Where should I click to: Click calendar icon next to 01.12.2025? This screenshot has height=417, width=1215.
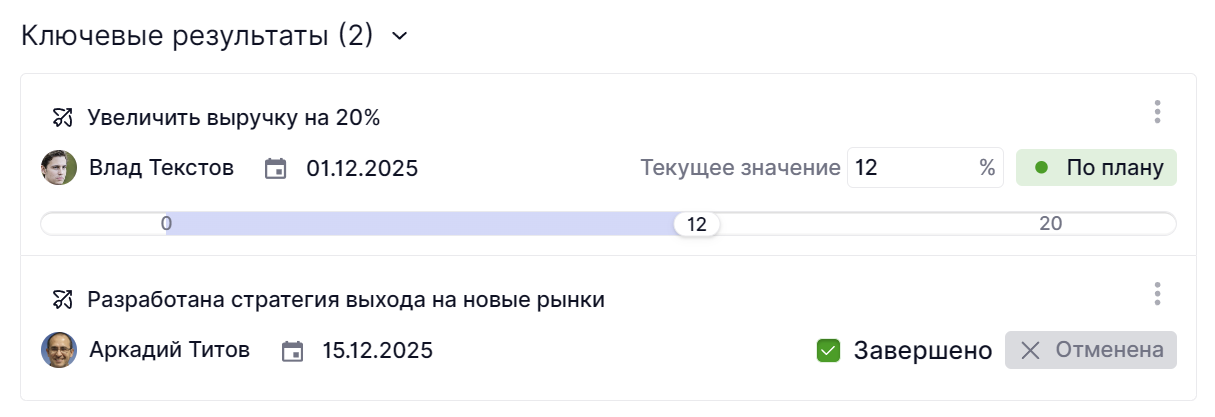click(275, 168)
